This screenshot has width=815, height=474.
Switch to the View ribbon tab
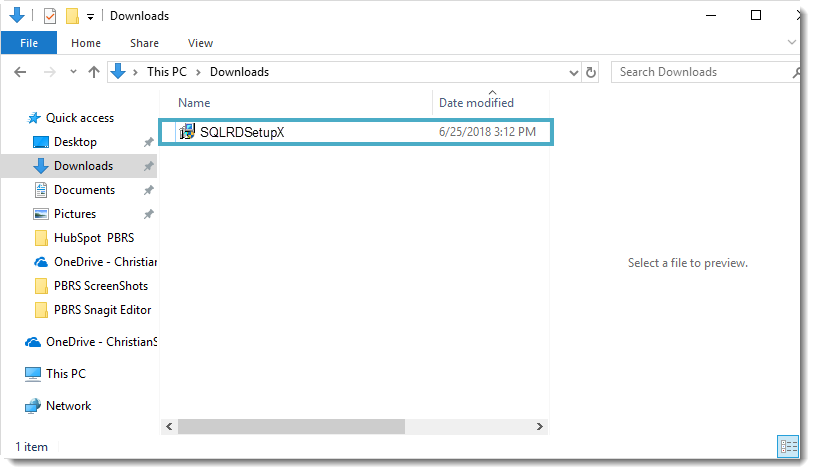[200, 43]
